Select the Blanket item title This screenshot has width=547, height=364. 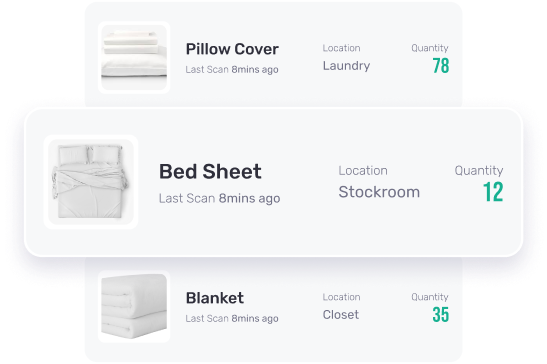coord(215,298)
